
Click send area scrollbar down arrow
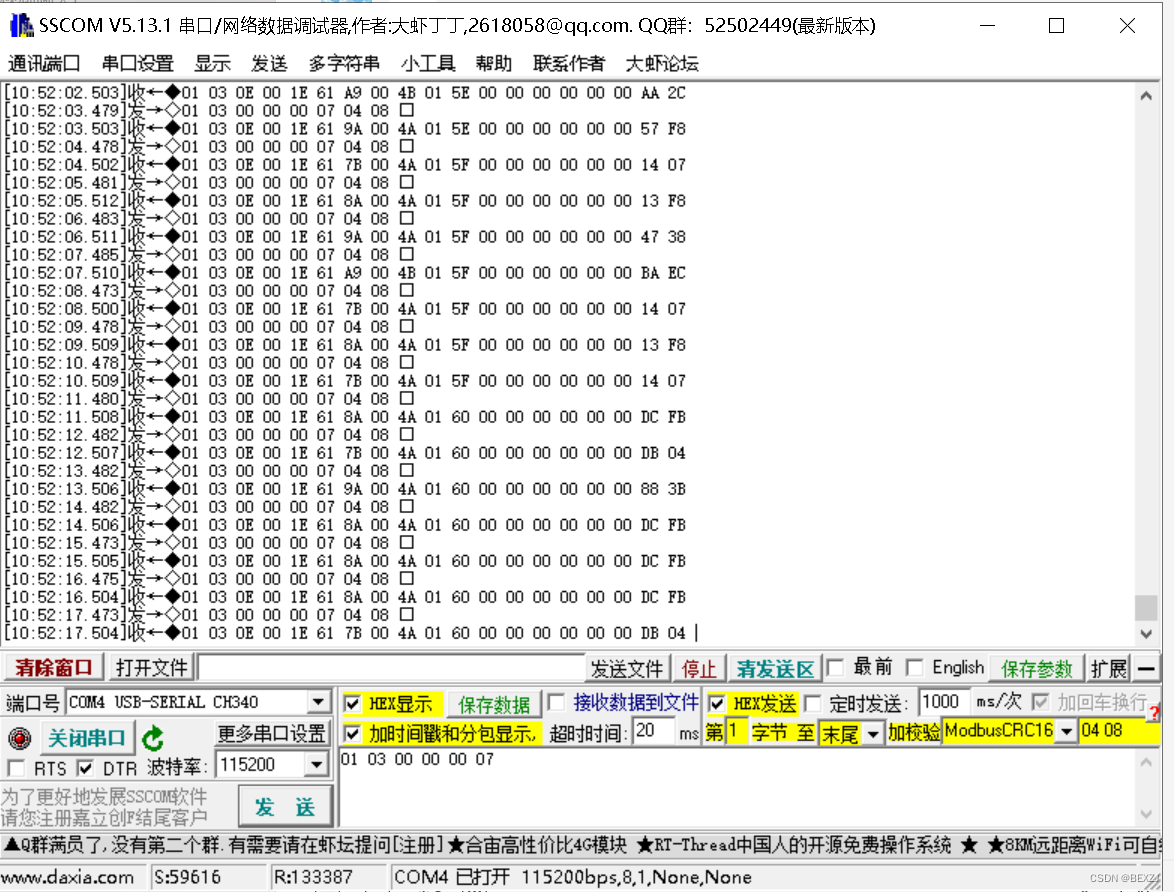coord(1146,813)
